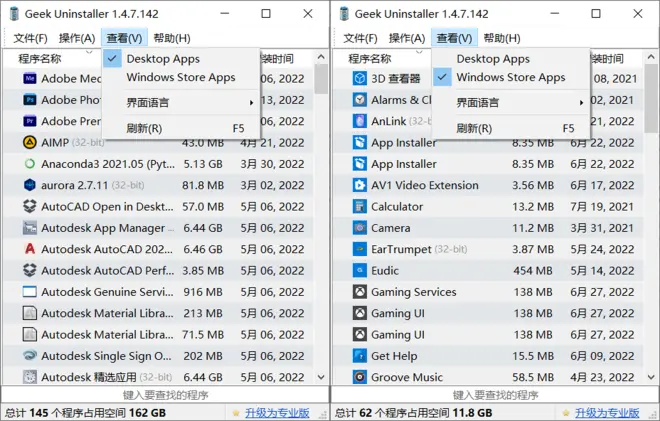
Task: Select the Get Help app icon
Action: pos(359,356)
